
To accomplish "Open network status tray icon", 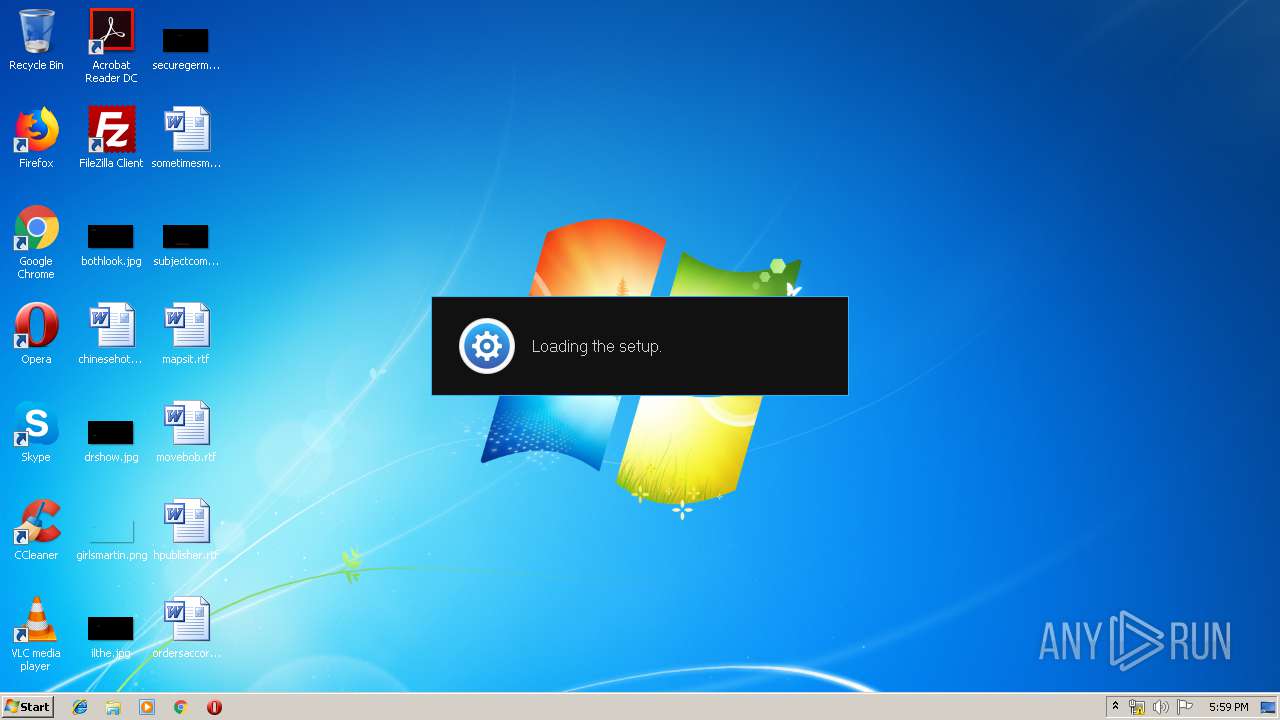I will click(x=1137, y=707).
